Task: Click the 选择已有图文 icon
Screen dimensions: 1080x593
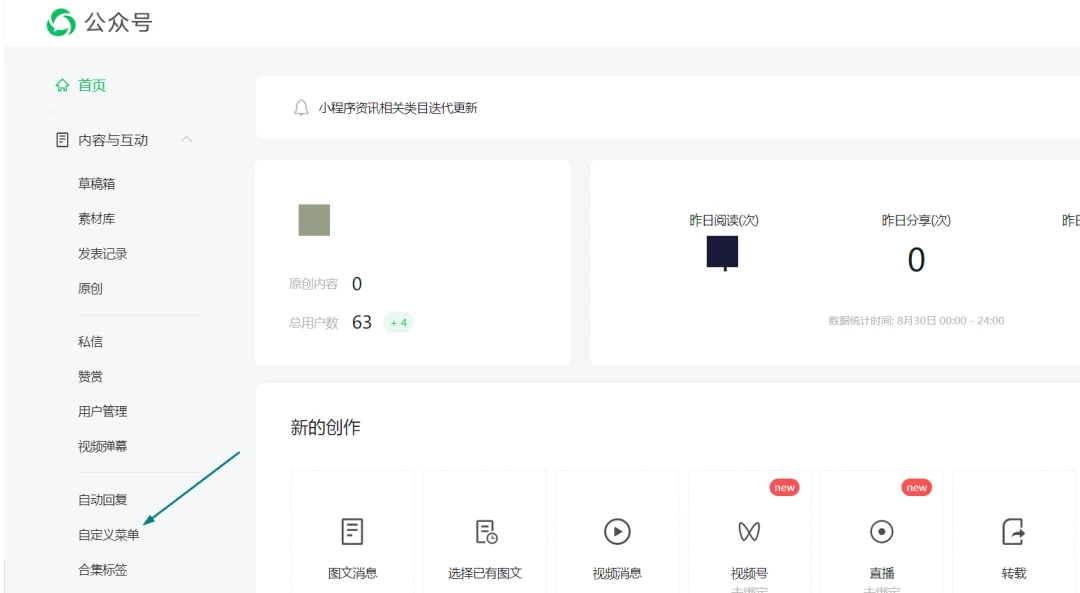Action: (486, 532)
